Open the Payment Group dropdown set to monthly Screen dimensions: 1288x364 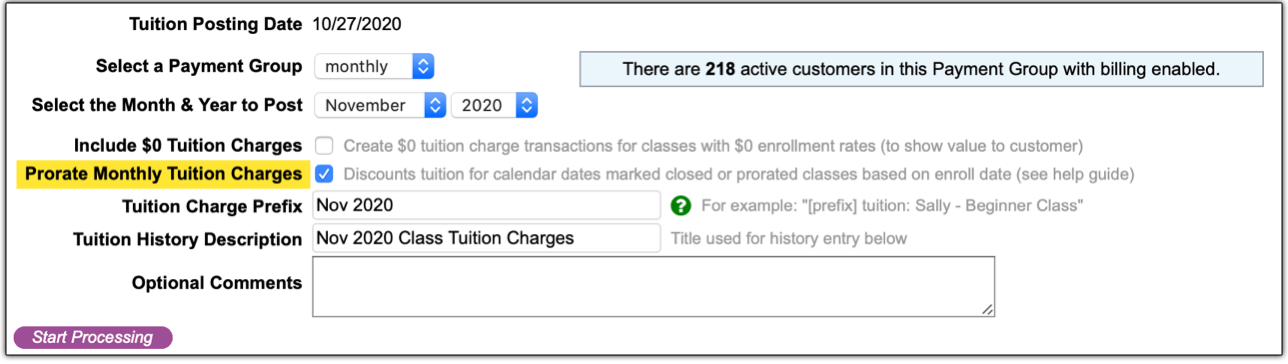[374, 67]
